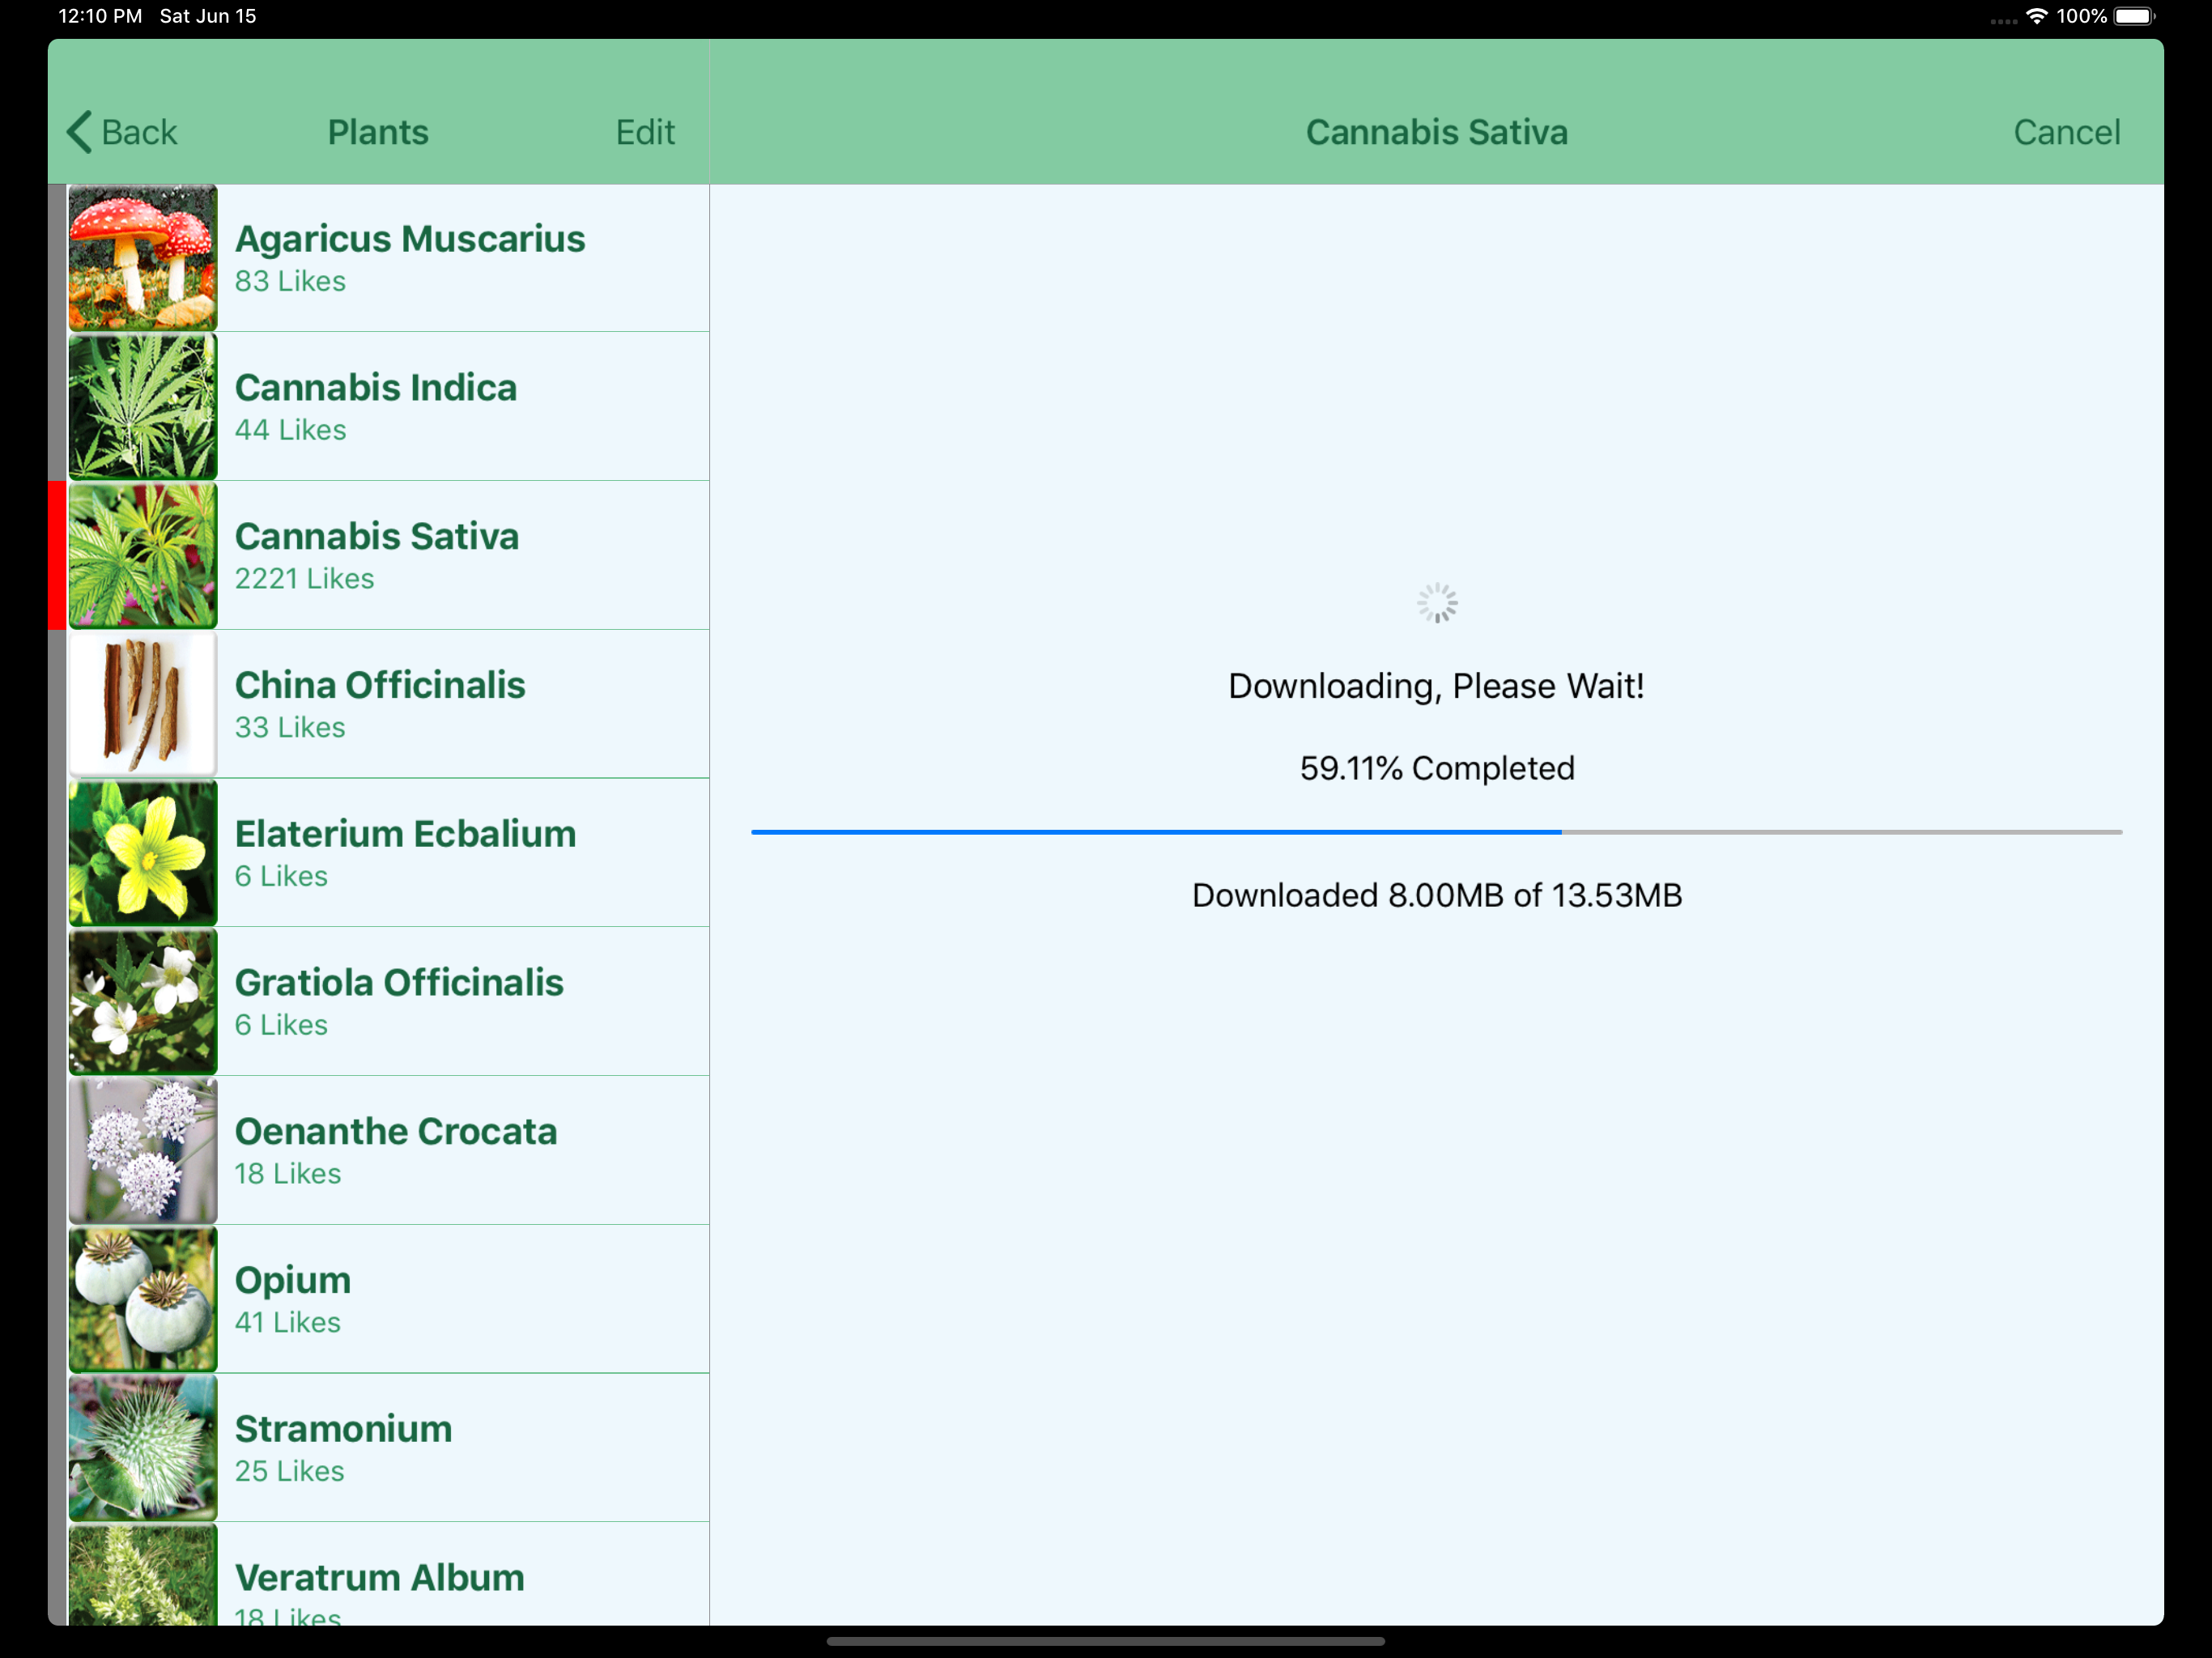Open the Cannabis Sativa plant thumbnail
Screen dimensions: 2212x1658
click(x=143, y=556)
